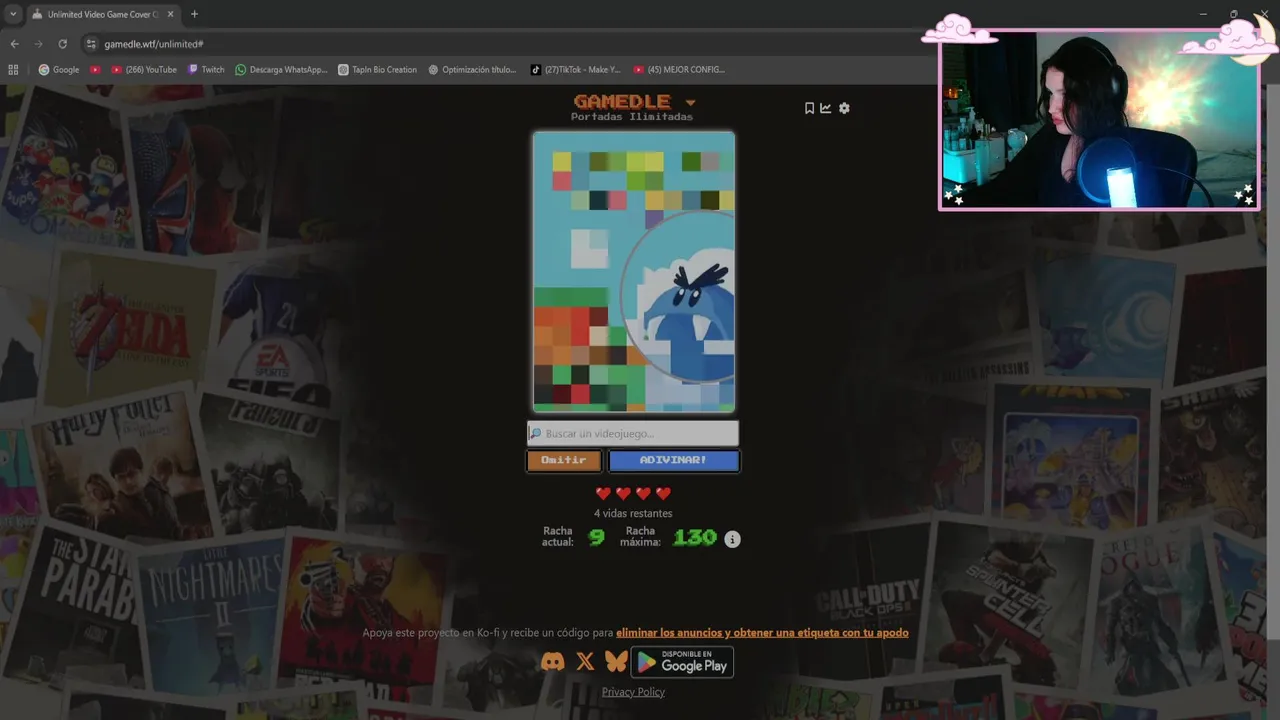This screenshot has width=1280, height=720.
Task: Click the GAMEDLE logo title
Action: pos(622,101)
